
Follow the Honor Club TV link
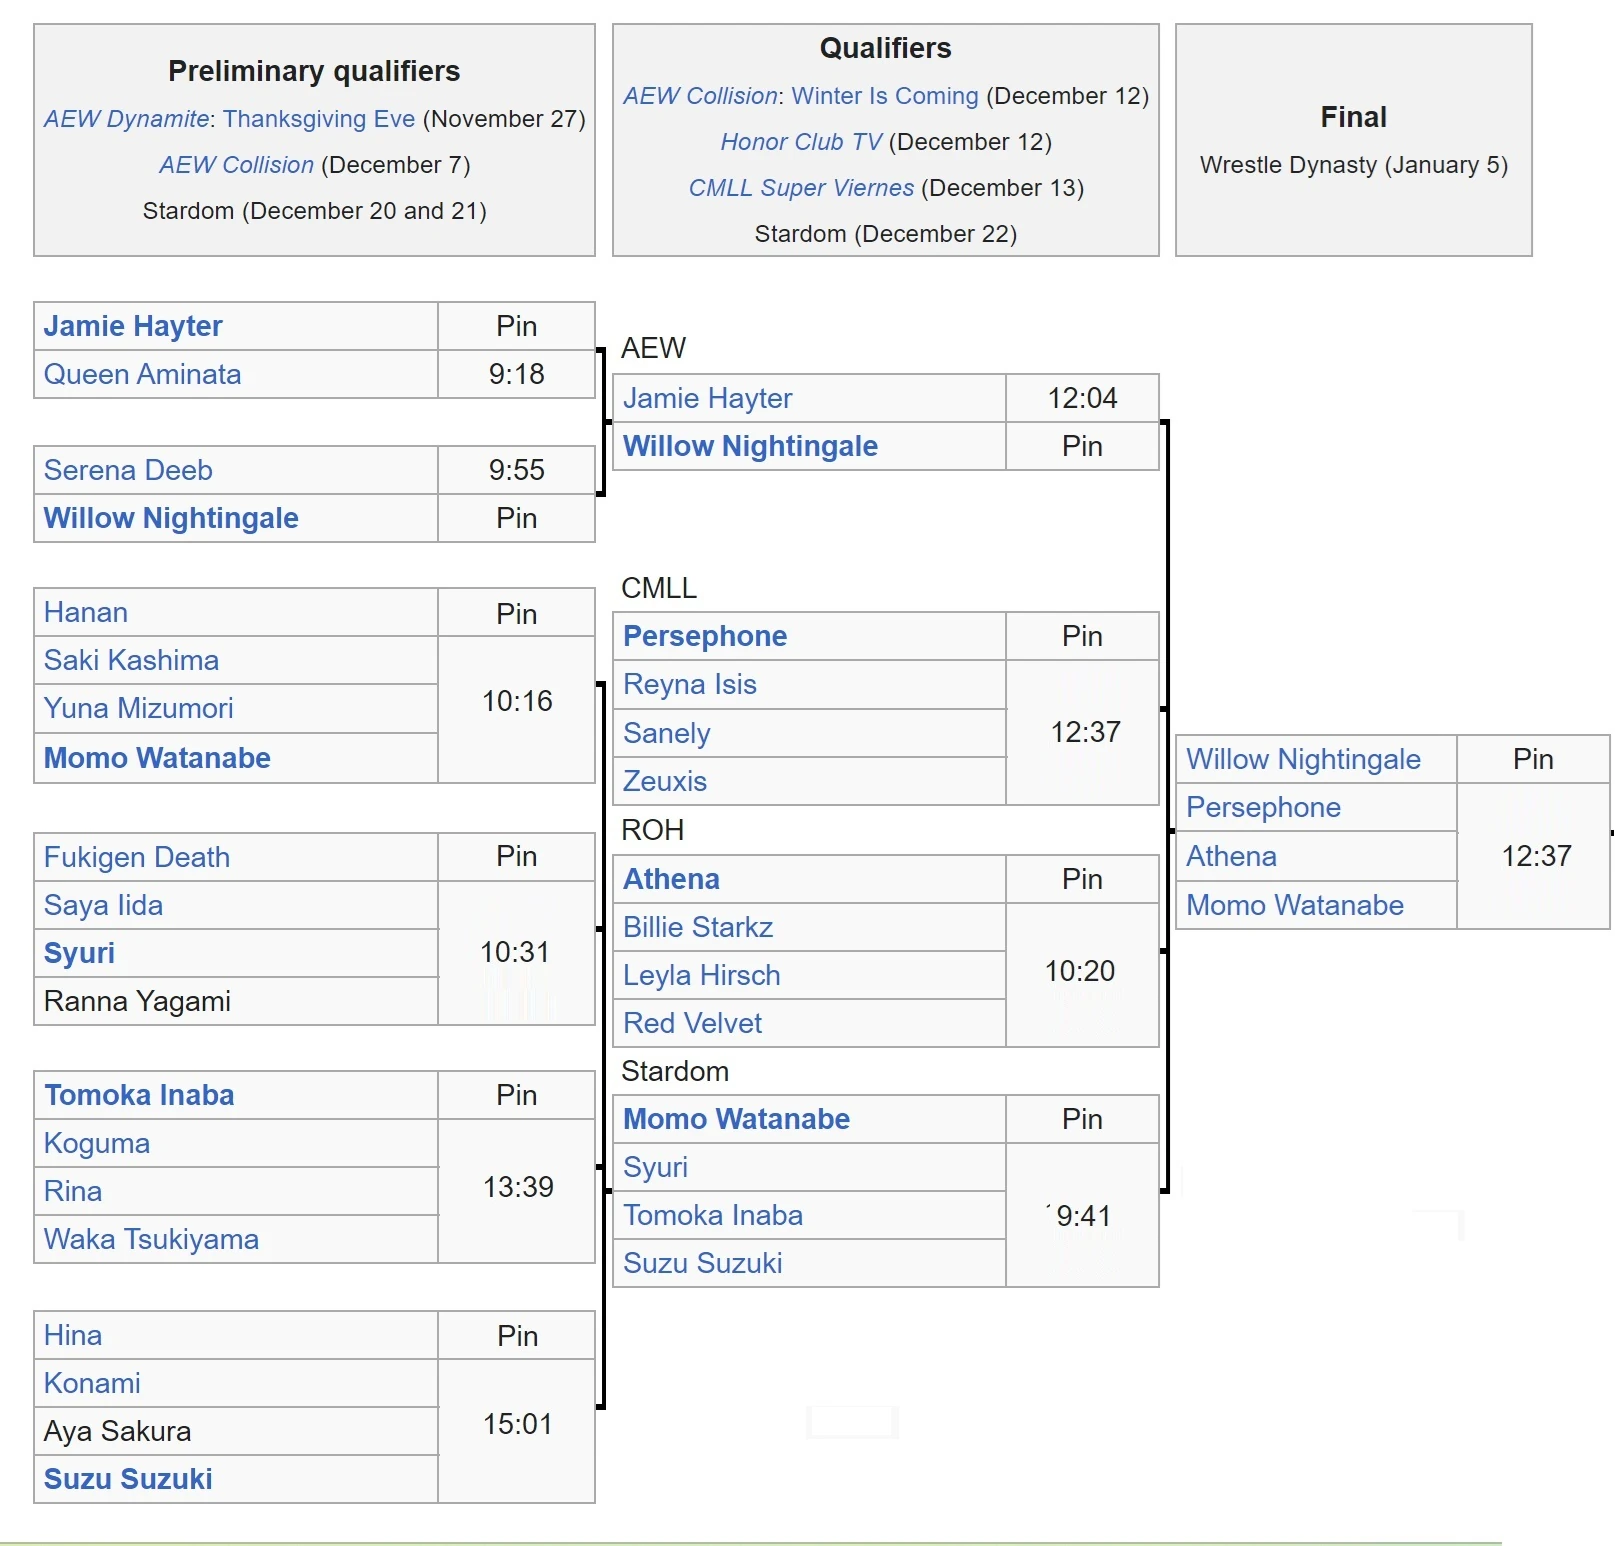pos(801,142)
